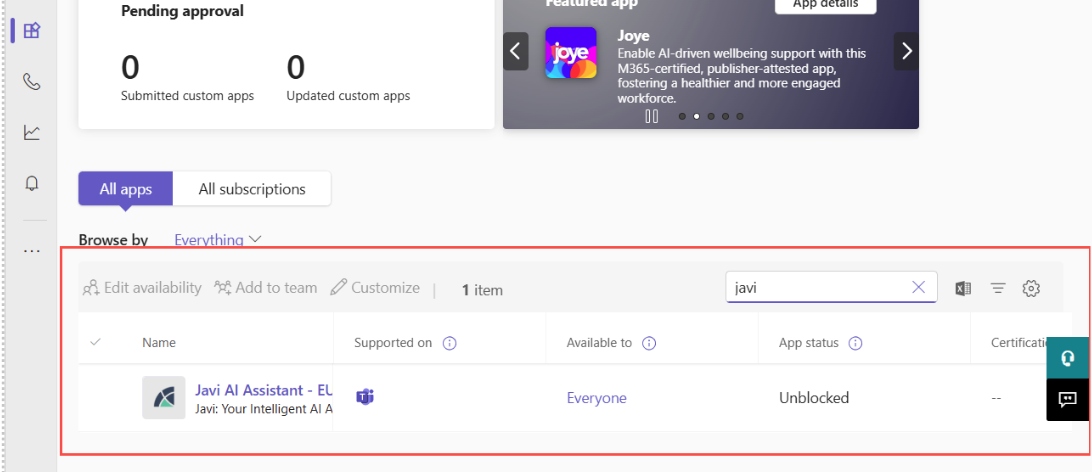Clear the javi search text
The width and height of the screenshot is (1092, 472).
click(x=919, y=288)
